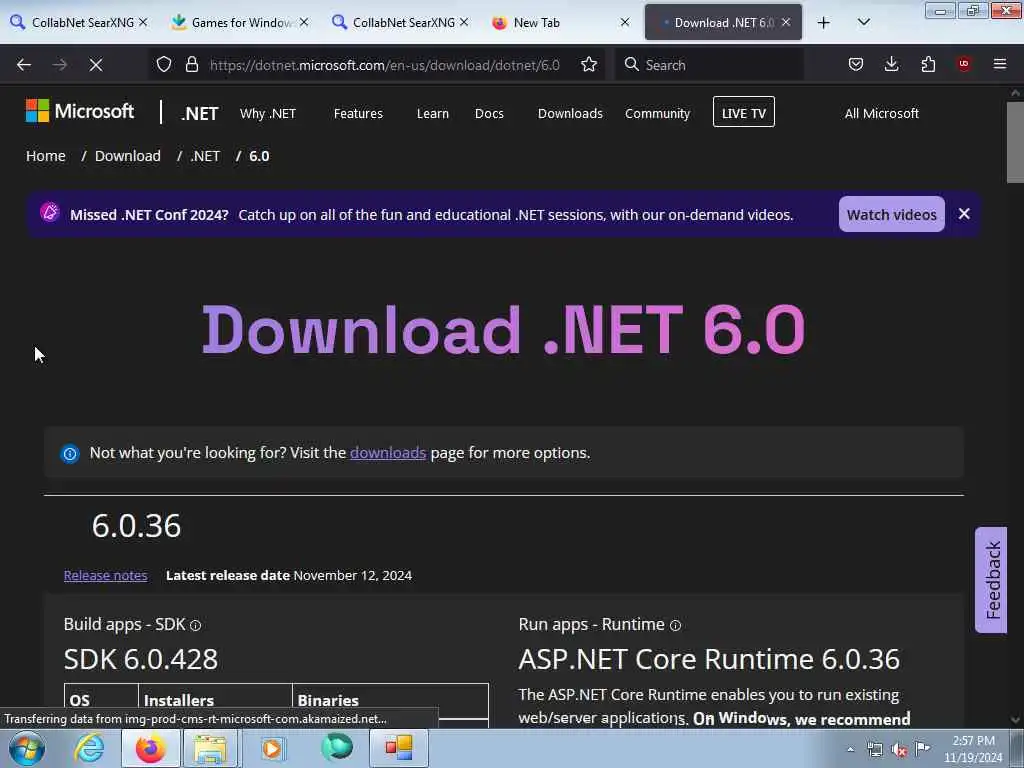The height and width of the screenshot is (768, 1024).
Task: Click the network tray icon
Action: click(874, 750)
